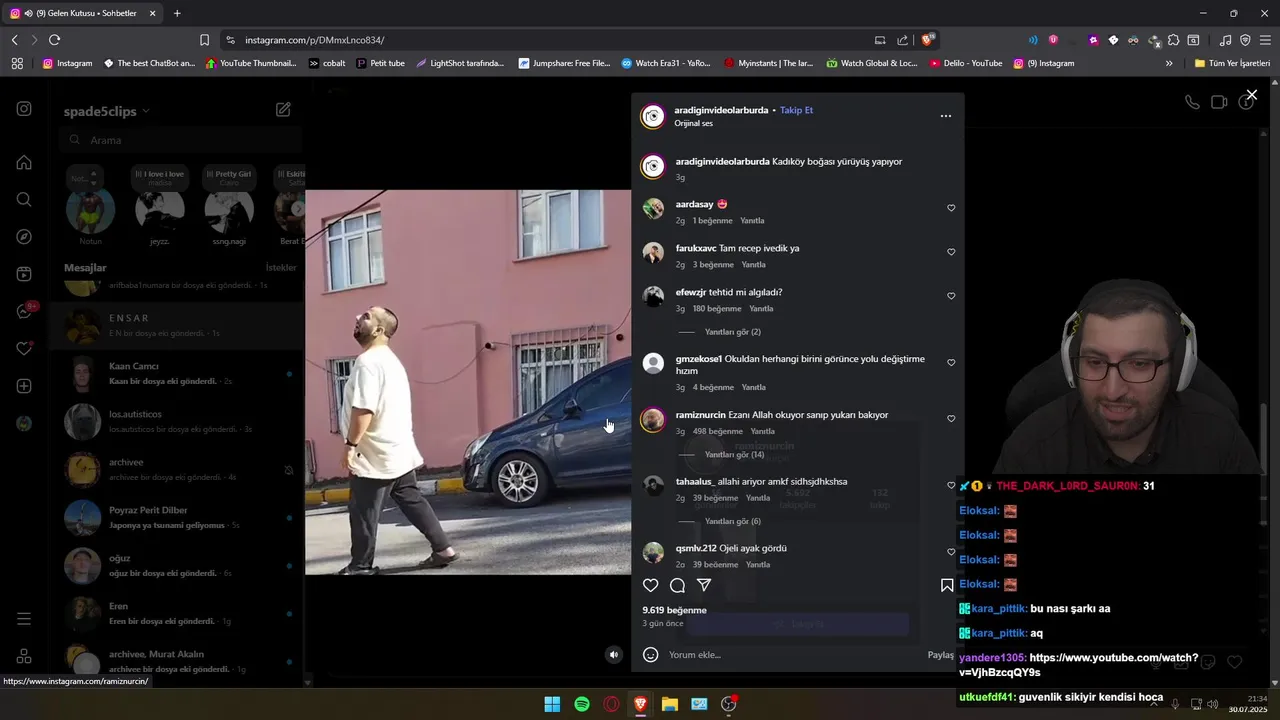This screenshot has height=720, width=1280.
Task: Open browser extensions puzzle icon
Action: pos(1173,40)
